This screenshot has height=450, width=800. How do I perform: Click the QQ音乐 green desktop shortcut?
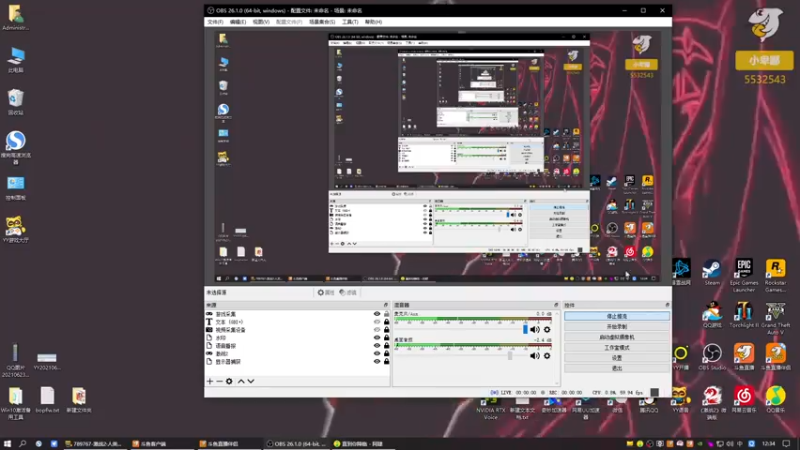pyautogui.click(x=776, y=399)
